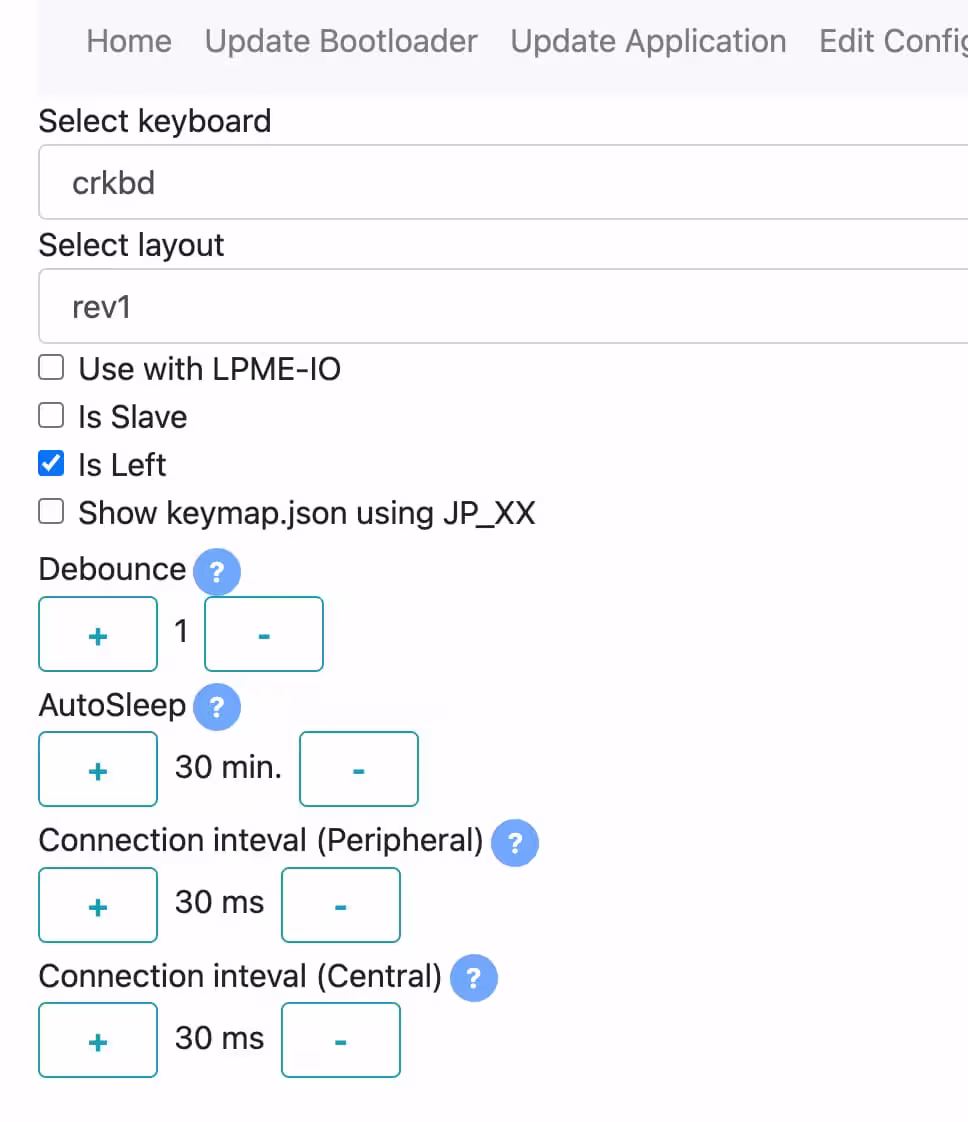Show the AutoSleep help tooltip icon
Image resolution: width=968 pixels, height=1122 pixels.
[x=217, y=707]
